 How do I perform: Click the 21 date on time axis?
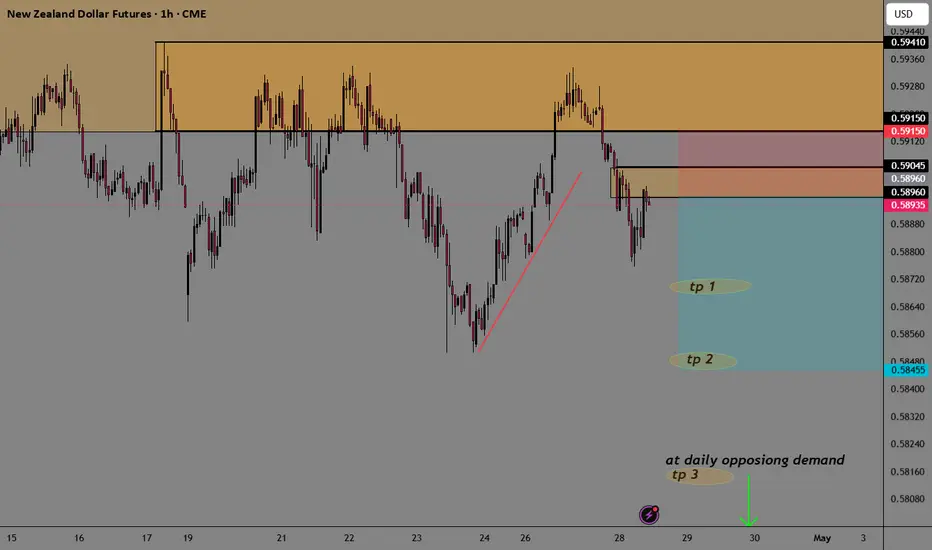point(281,538)
